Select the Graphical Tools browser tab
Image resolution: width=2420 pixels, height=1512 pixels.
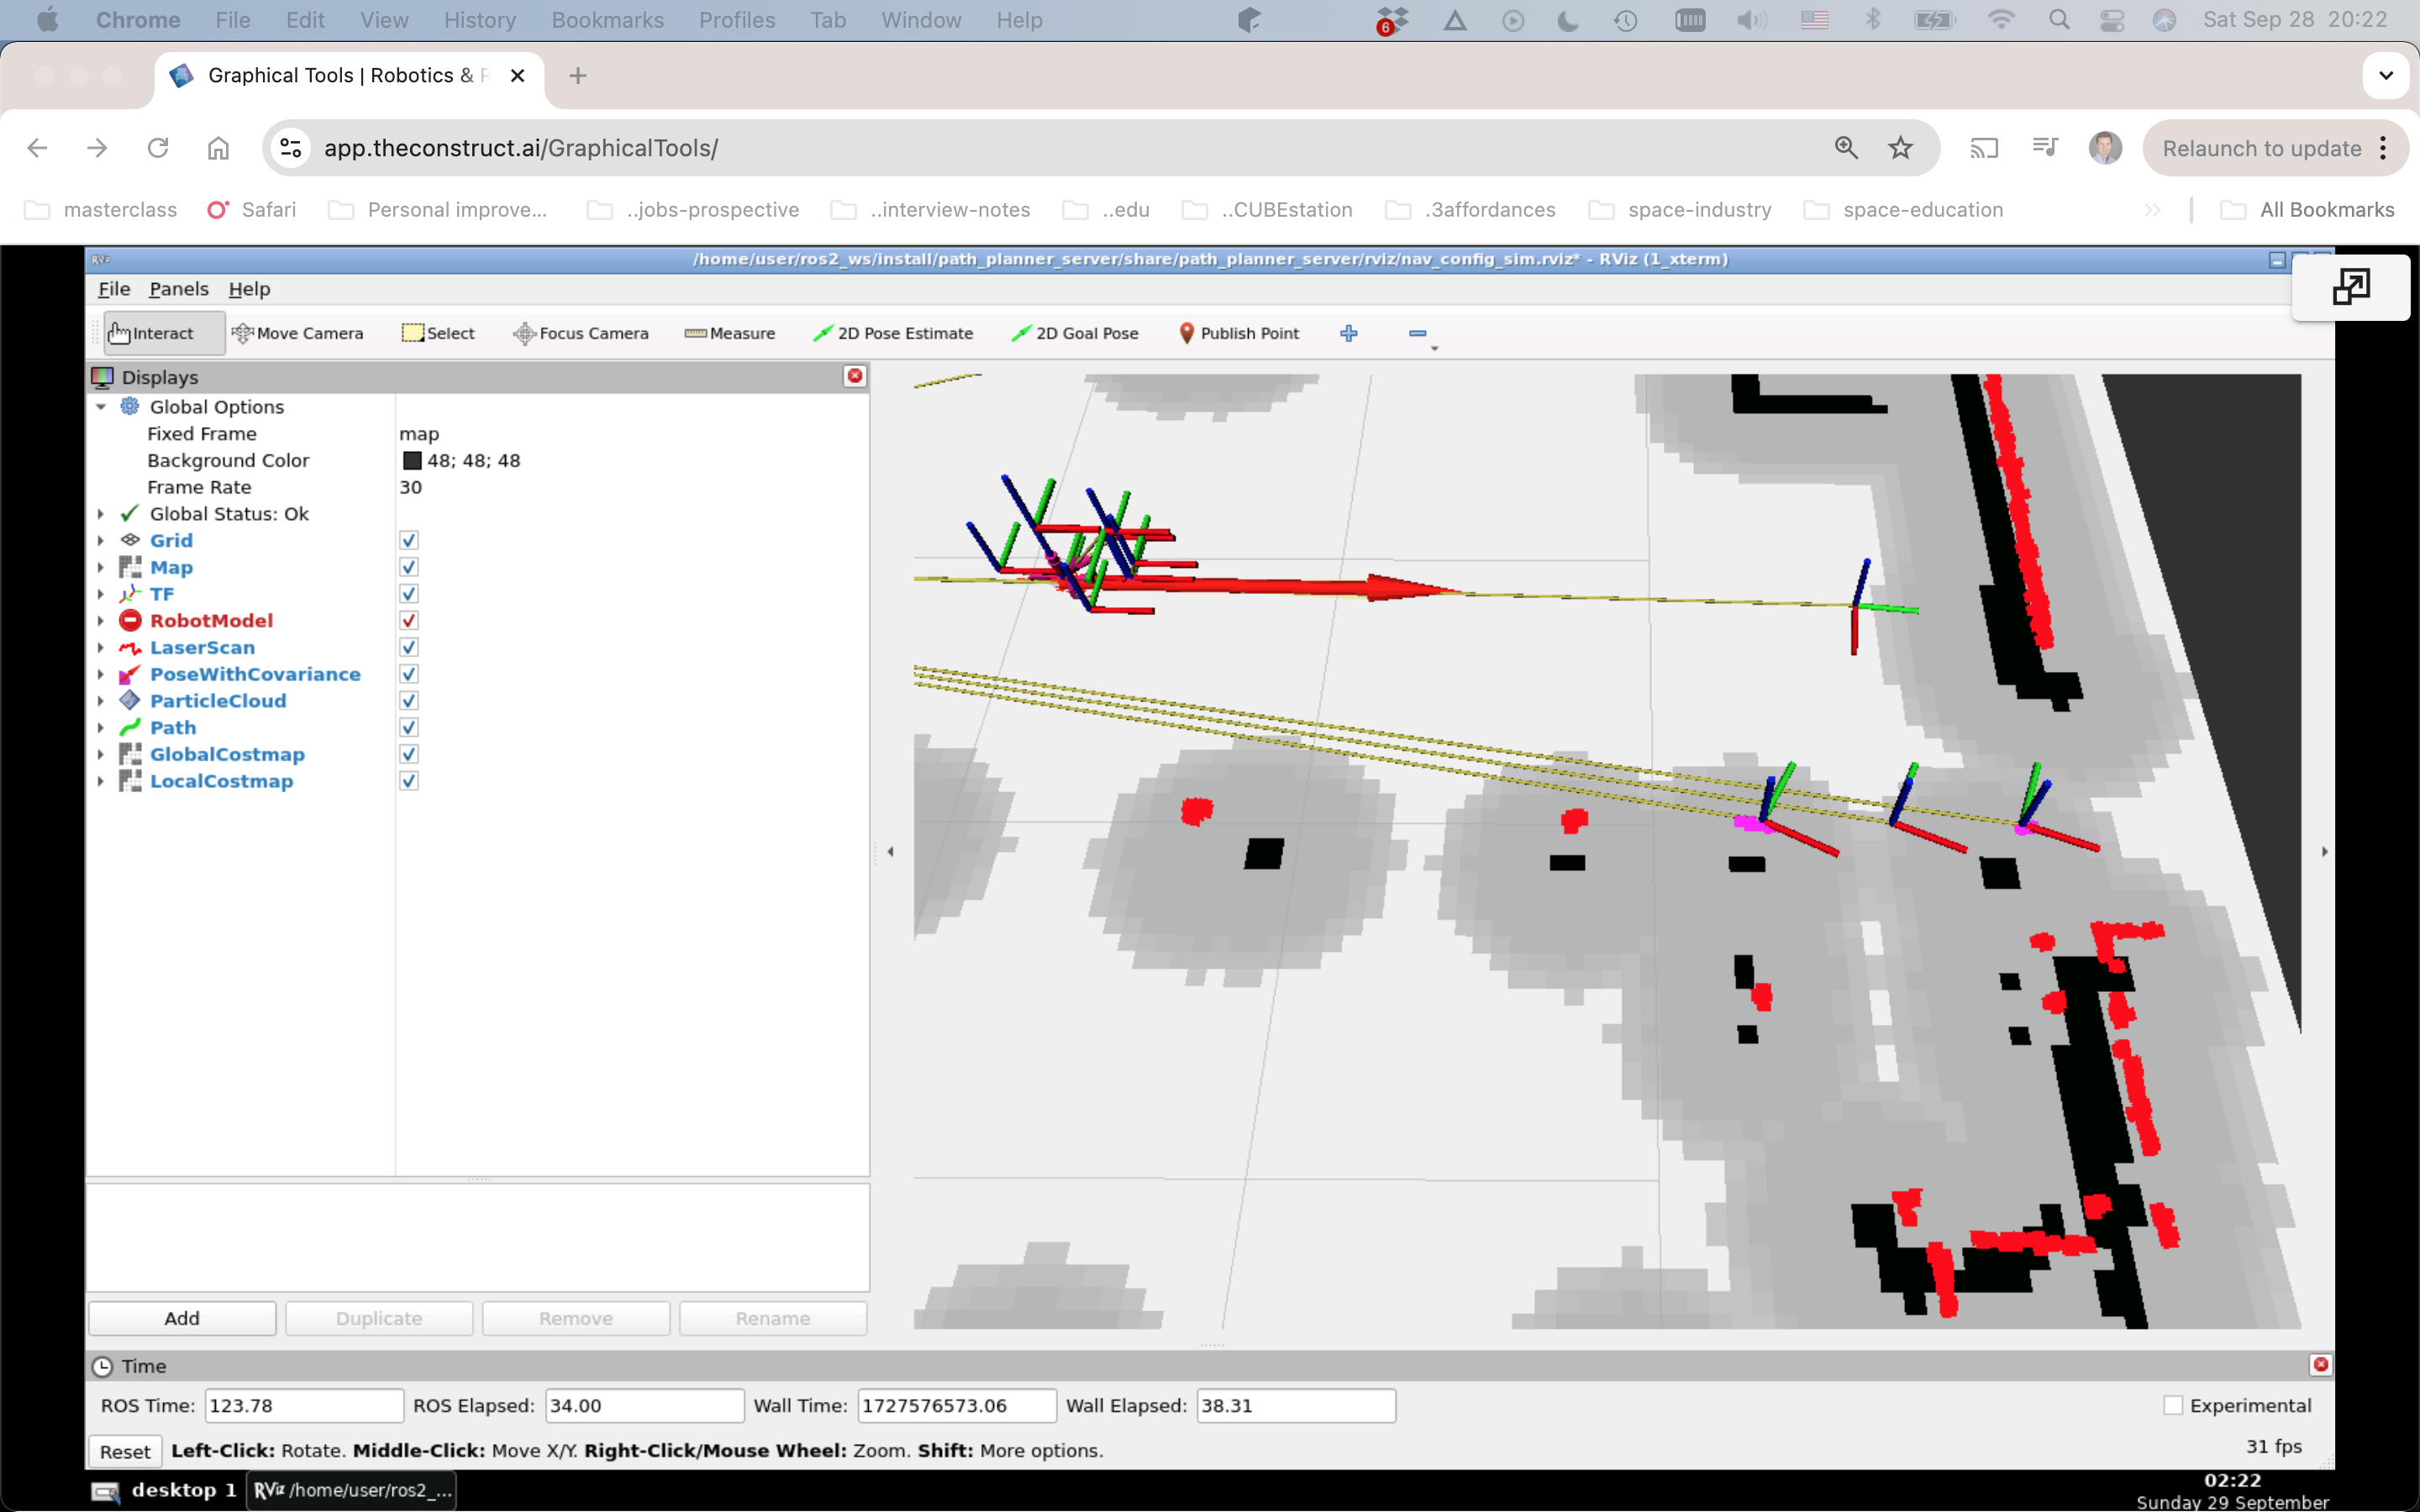[x=348, y=76]
